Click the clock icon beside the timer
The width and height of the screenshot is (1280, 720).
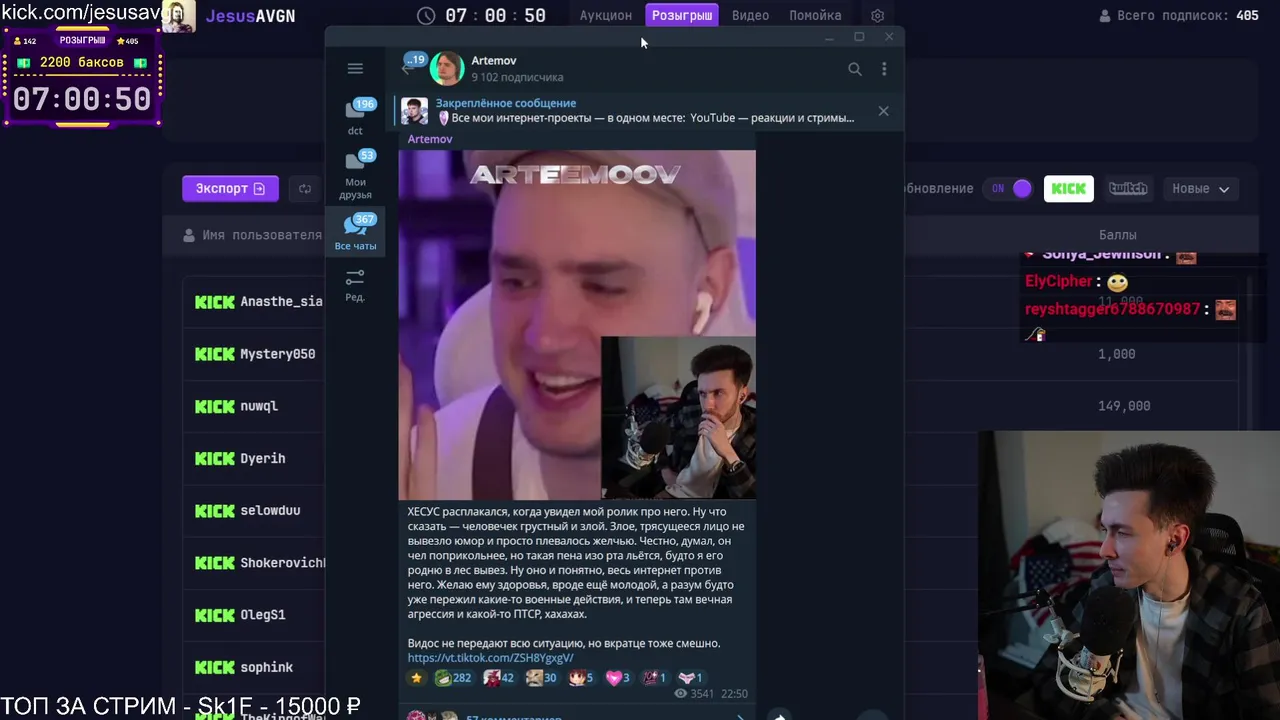(x=426, y=16)
